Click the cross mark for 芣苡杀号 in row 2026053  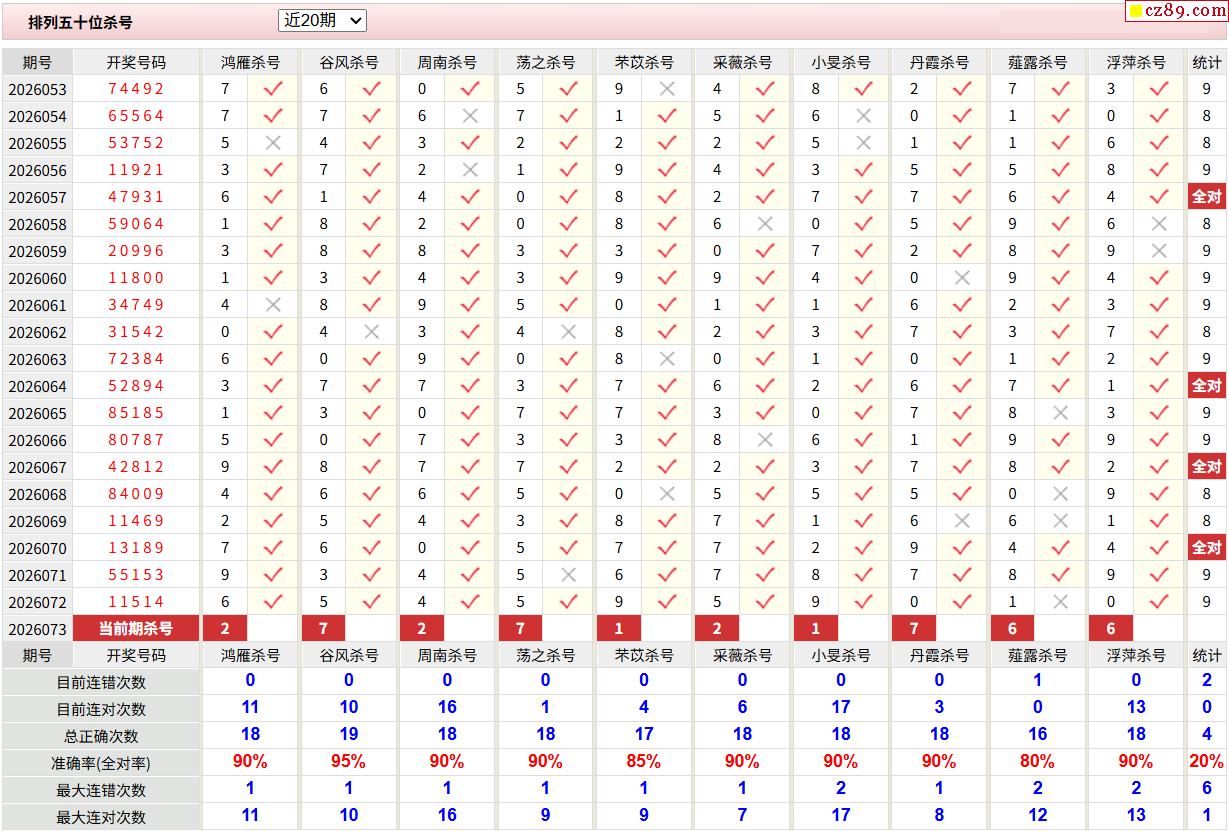click(667, 89)
